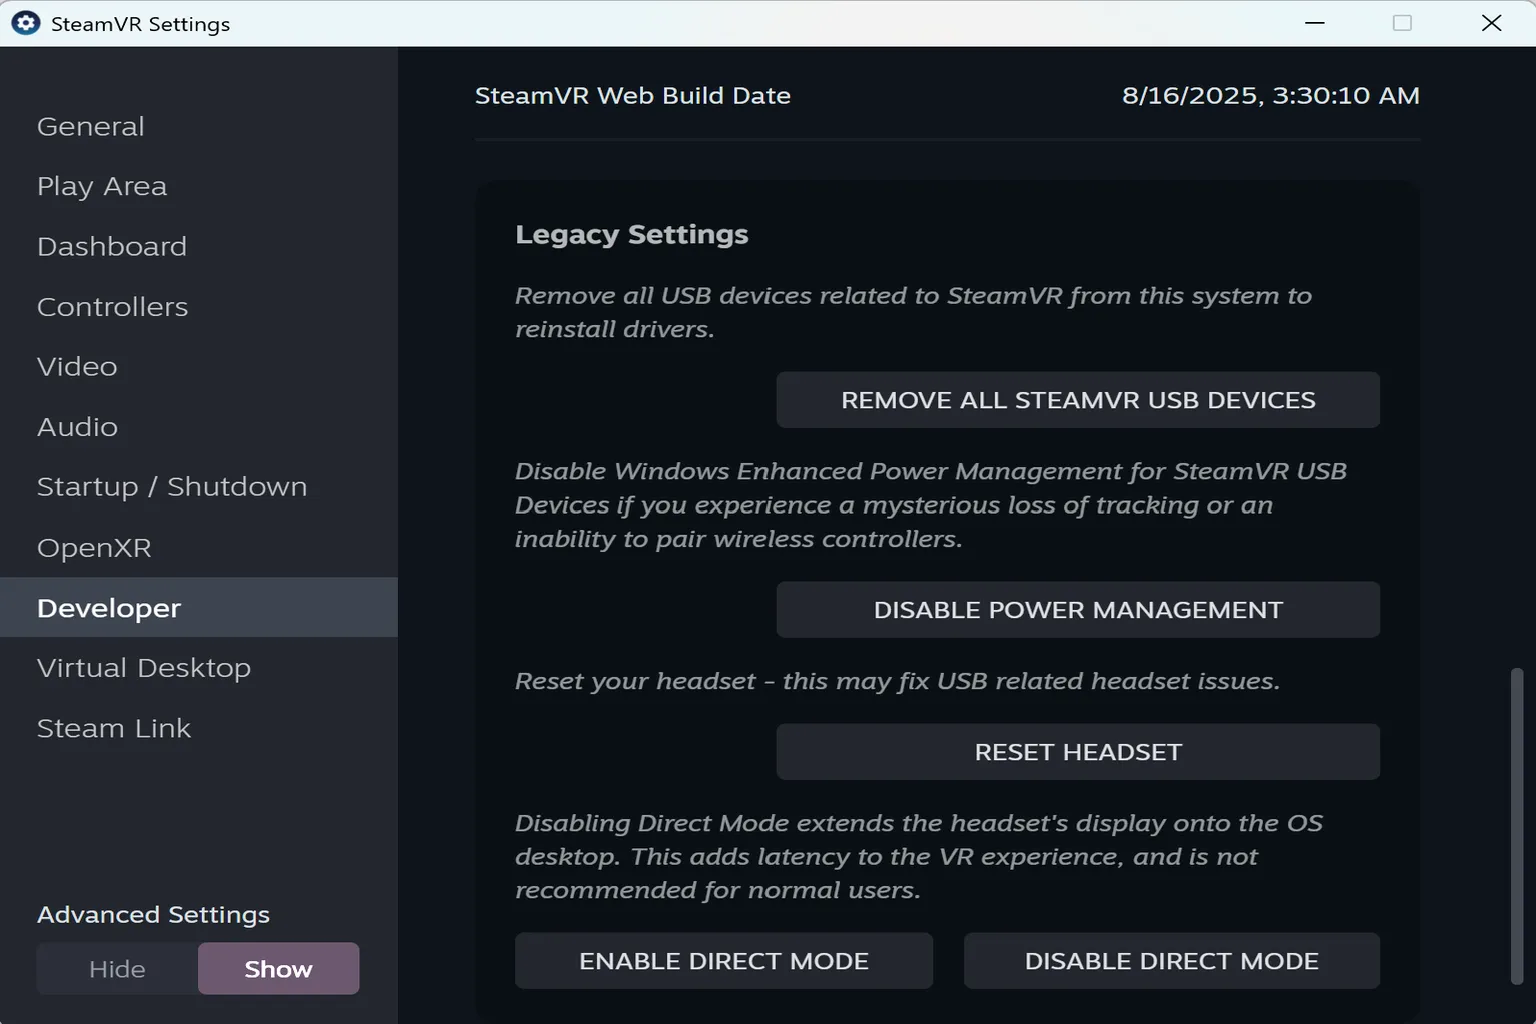
Task: Open Controllers settings
Action: pyautogui.click(x=112, y=307)
